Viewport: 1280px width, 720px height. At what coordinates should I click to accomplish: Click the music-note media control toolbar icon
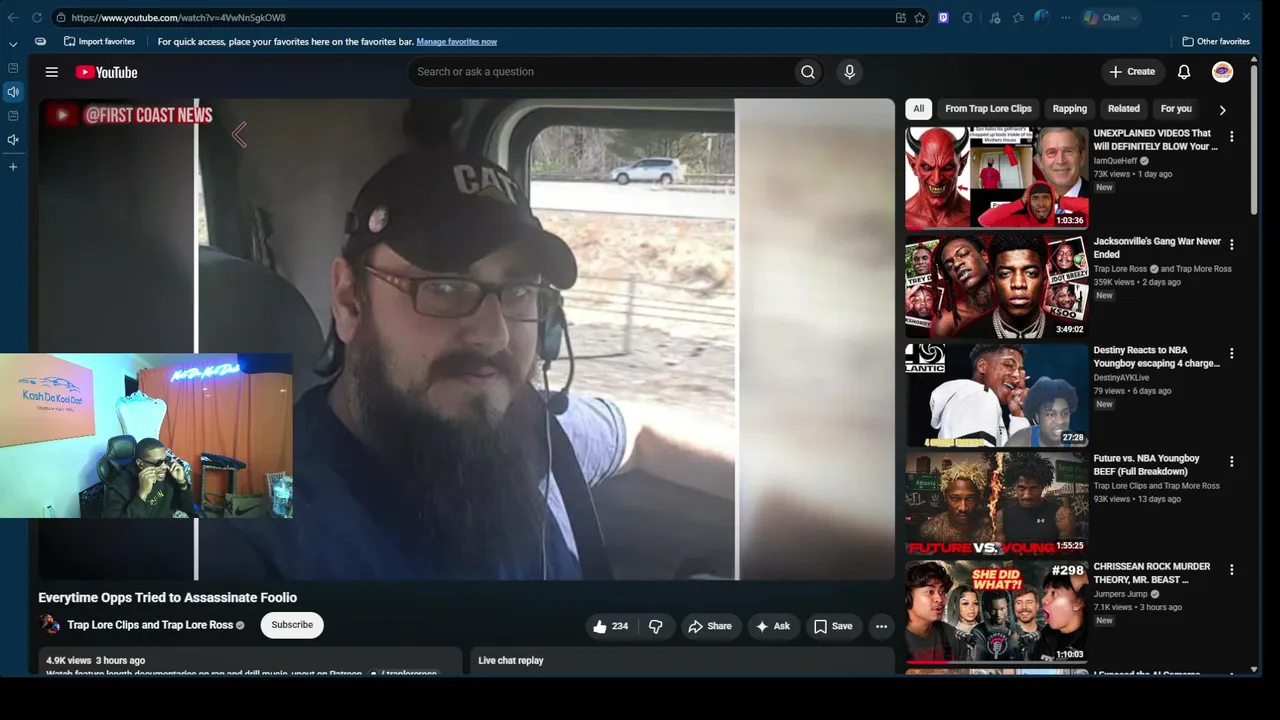pos(994,17)
